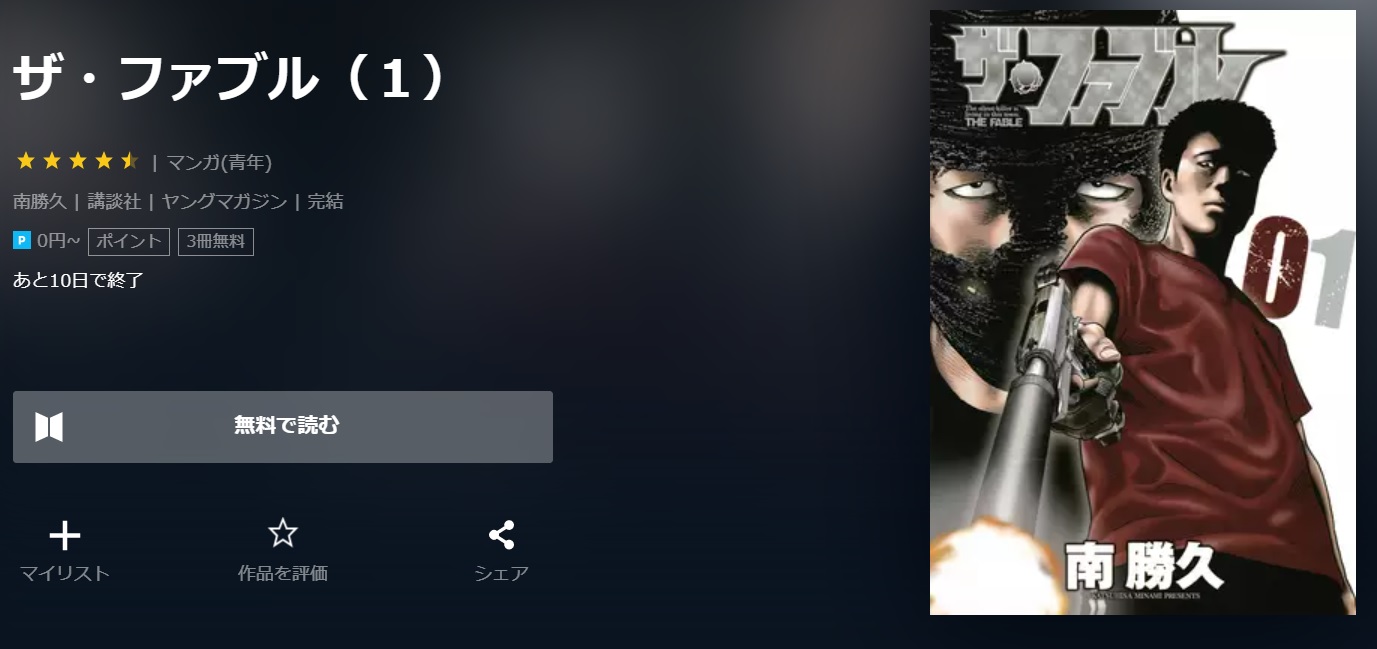Click the title ザ・ファブル（1）
This screenshot has height=649, width=1377.
pyautogui.click(x=231, y=79)
